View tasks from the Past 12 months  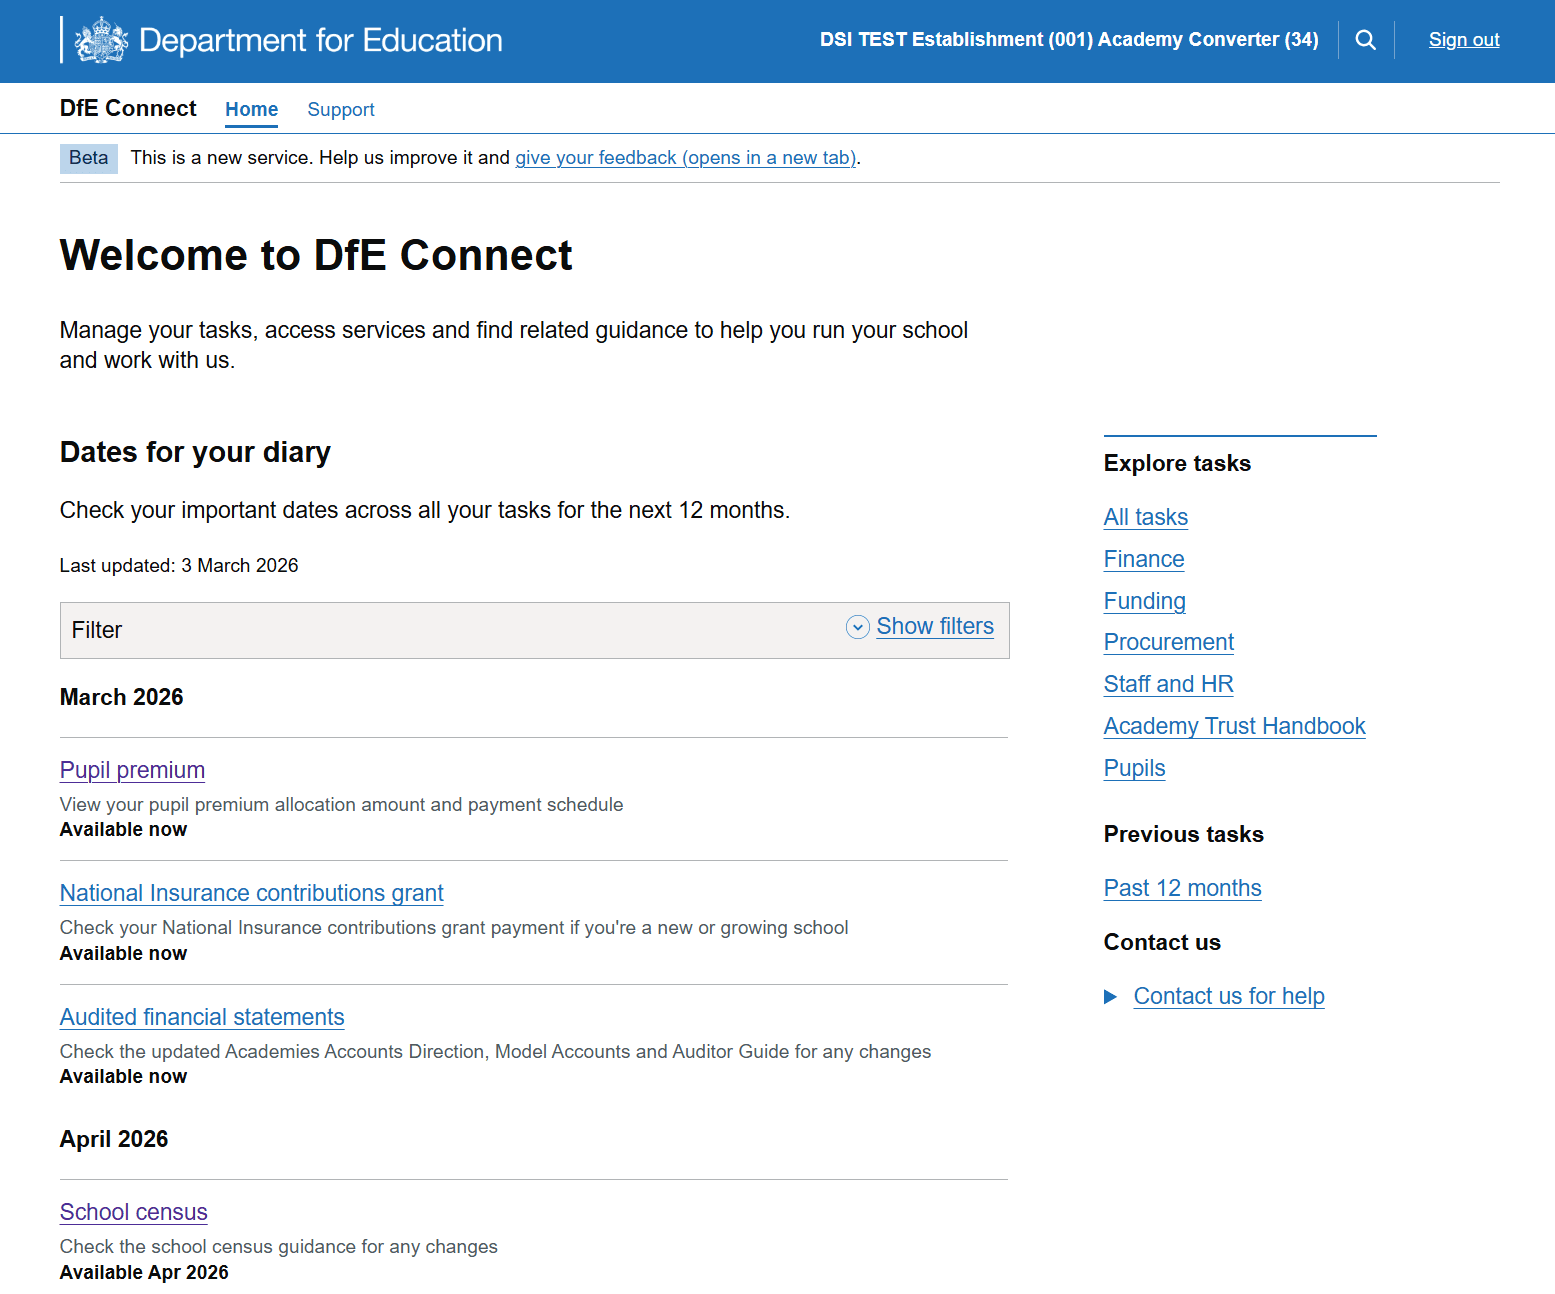[x=1182, y=888]
